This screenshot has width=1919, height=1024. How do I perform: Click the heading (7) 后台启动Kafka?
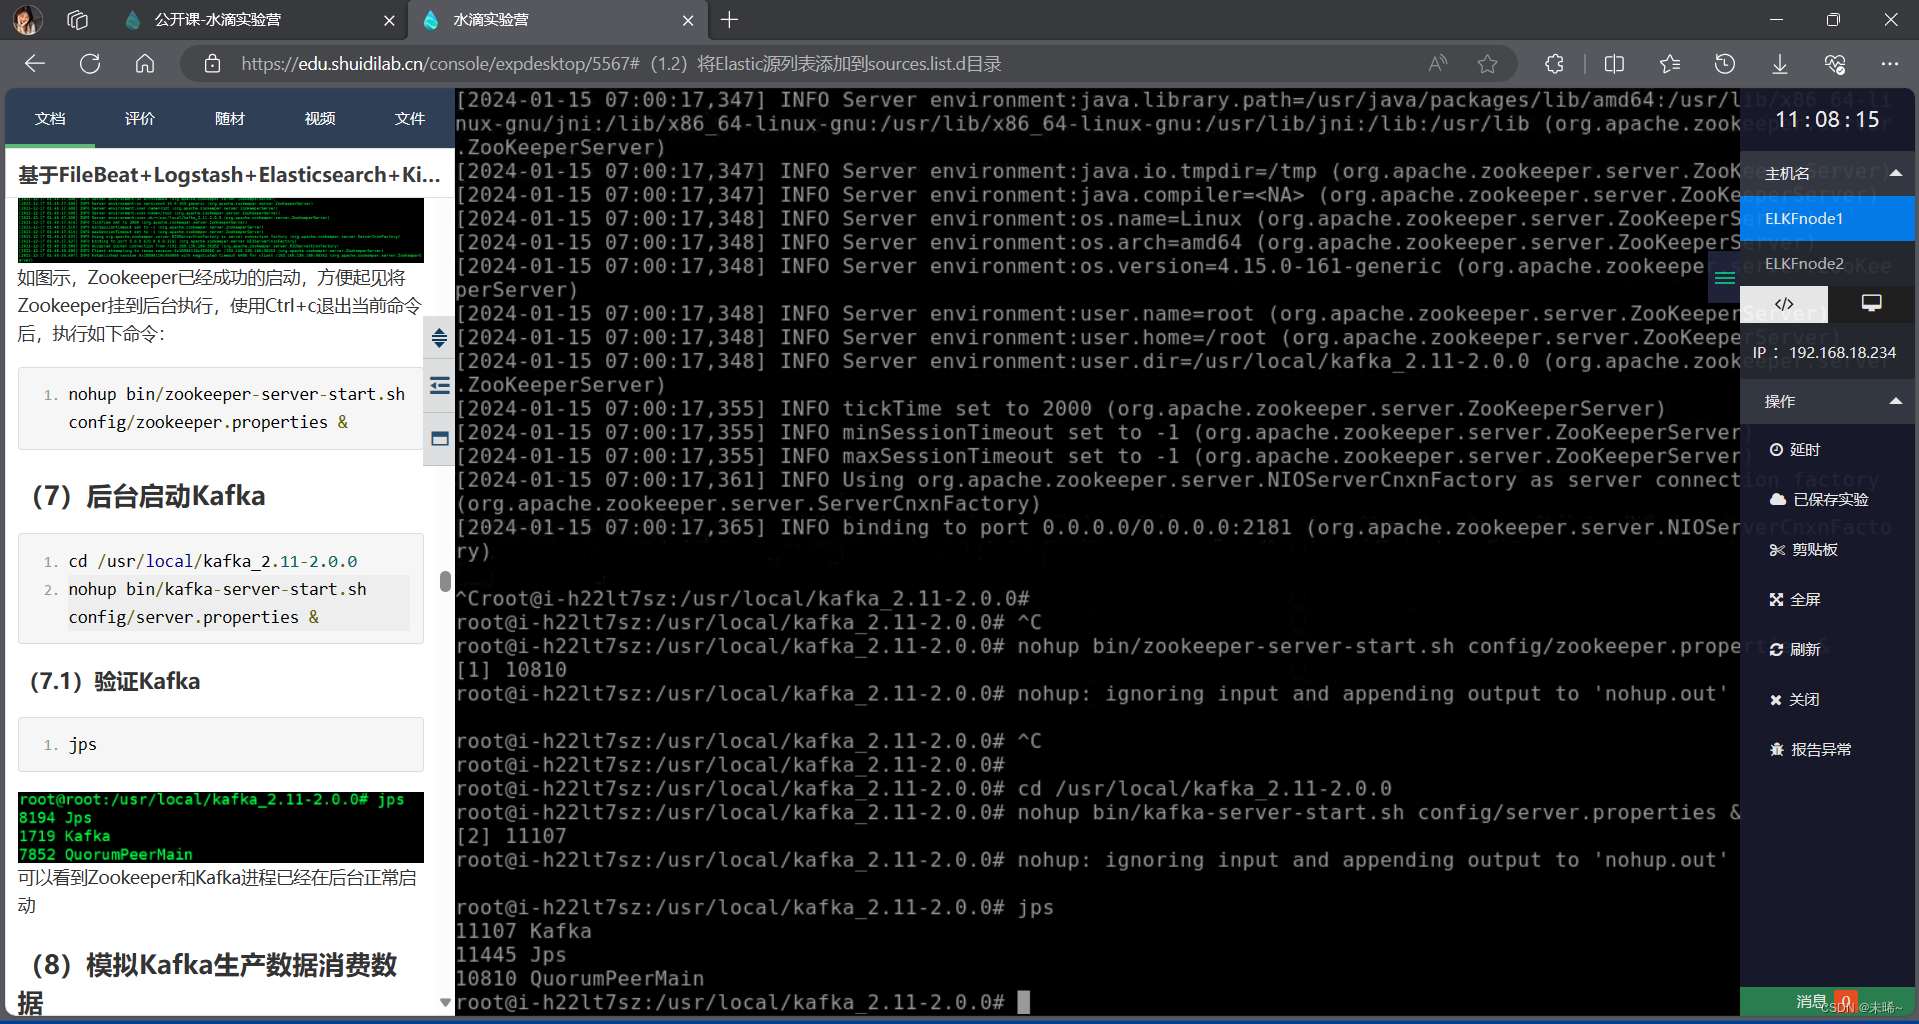pos(148,496)
